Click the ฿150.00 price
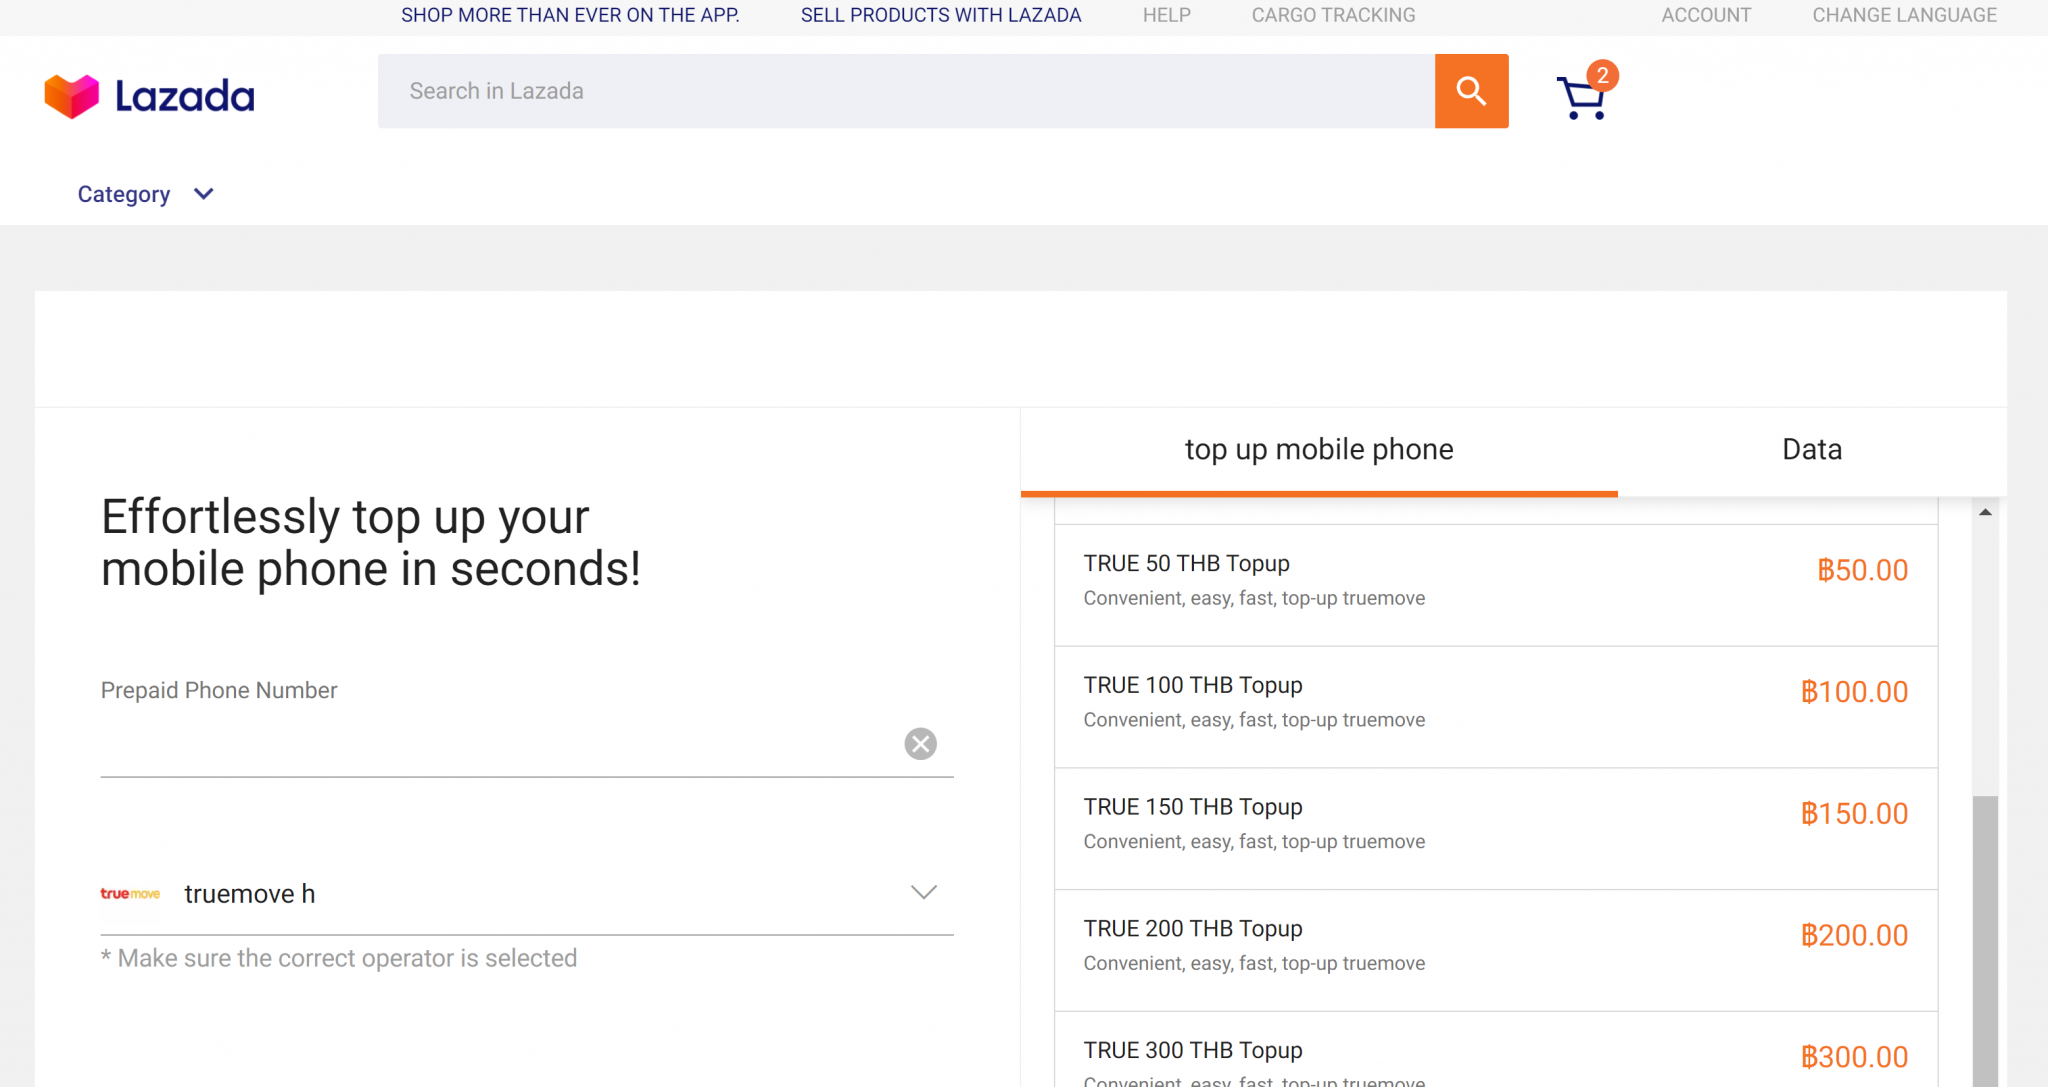Screen dimensions: 2048x1087 pos(1854,814)
